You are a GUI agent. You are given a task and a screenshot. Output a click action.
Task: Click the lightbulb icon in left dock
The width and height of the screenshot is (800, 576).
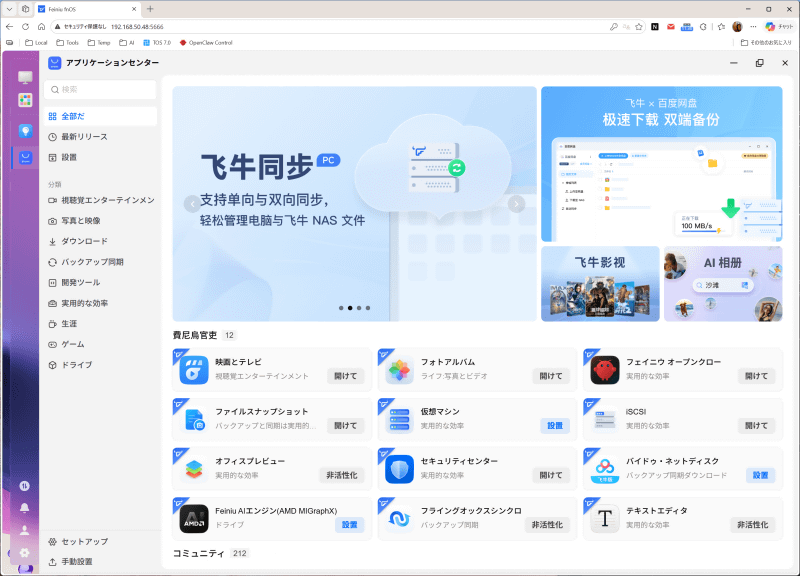point(25,131)
